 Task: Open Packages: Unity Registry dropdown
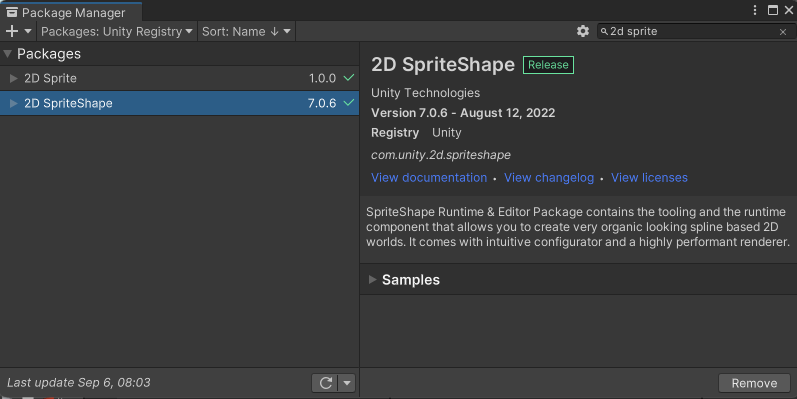(117, 32)
